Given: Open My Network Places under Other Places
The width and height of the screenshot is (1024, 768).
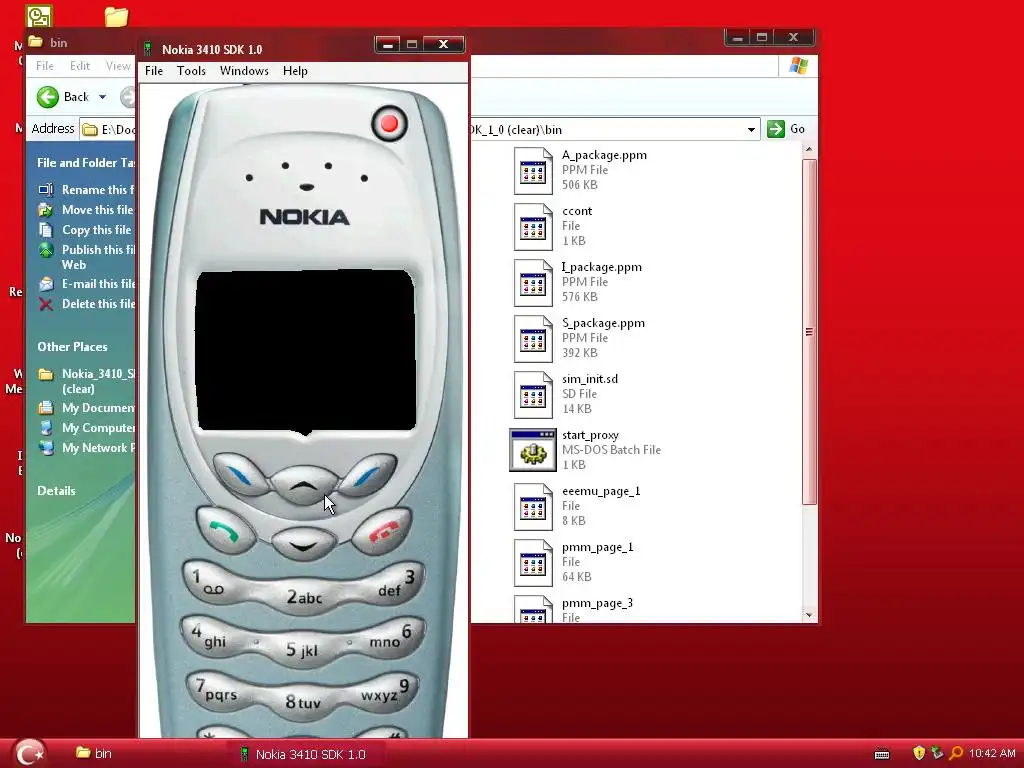Looking at the screenshot, I should [x=98, y=448].
